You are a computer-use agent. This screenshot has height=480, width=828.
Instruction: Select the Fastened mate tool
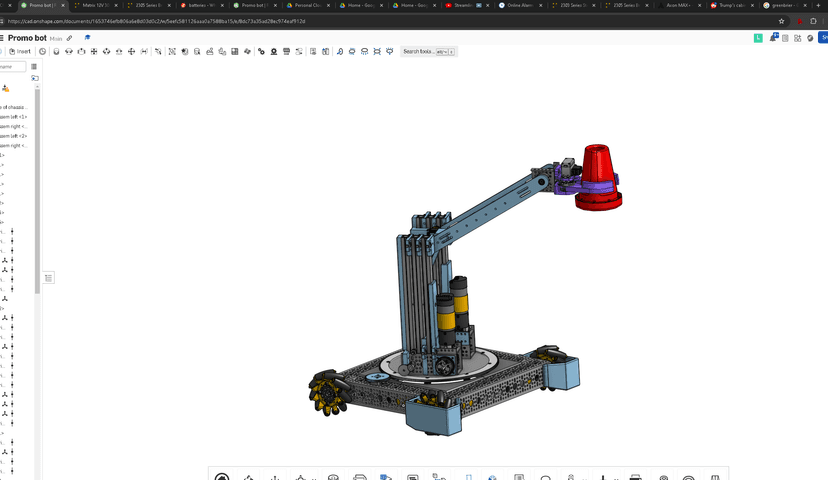click(57, 51)
